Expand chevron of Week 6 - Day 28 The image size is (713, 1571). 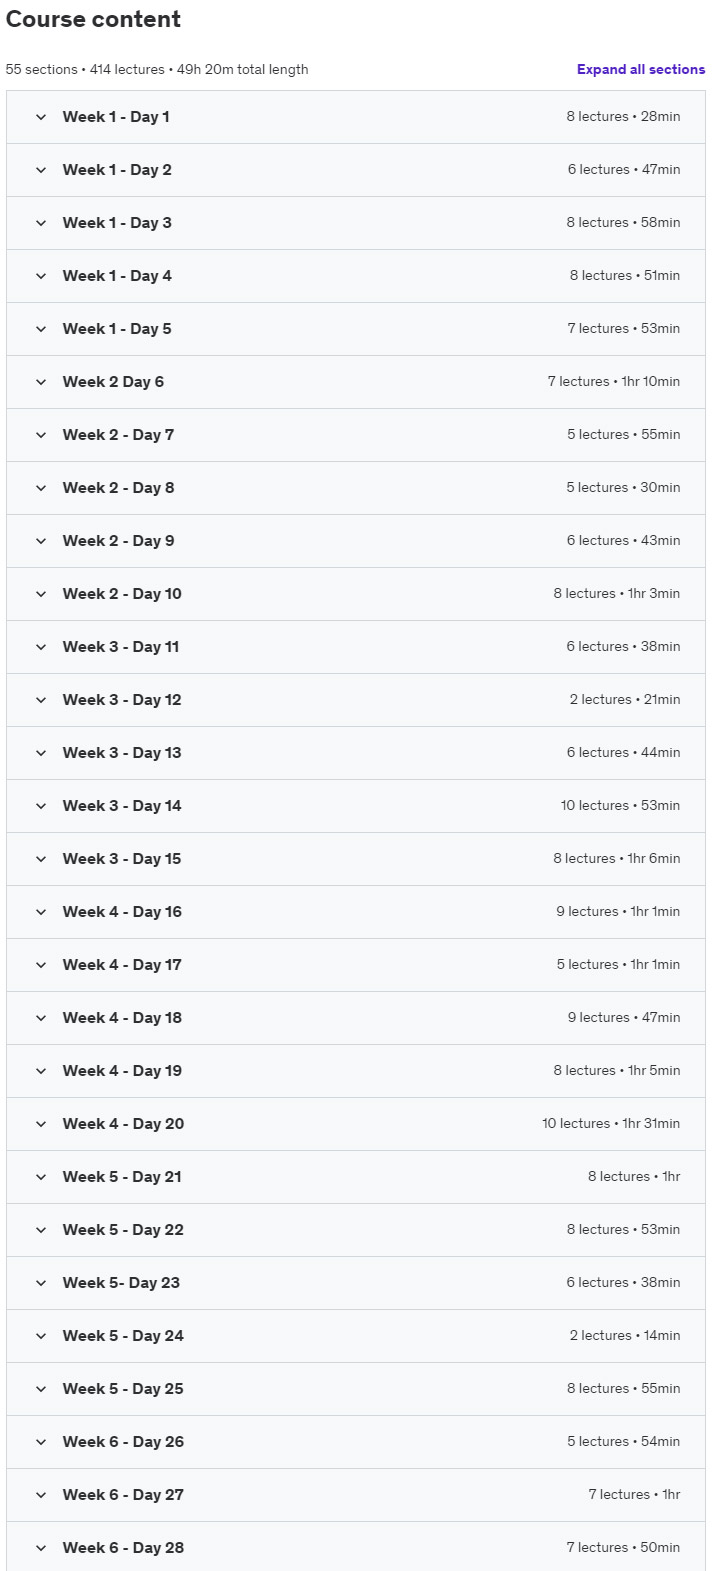[41, 1548]
